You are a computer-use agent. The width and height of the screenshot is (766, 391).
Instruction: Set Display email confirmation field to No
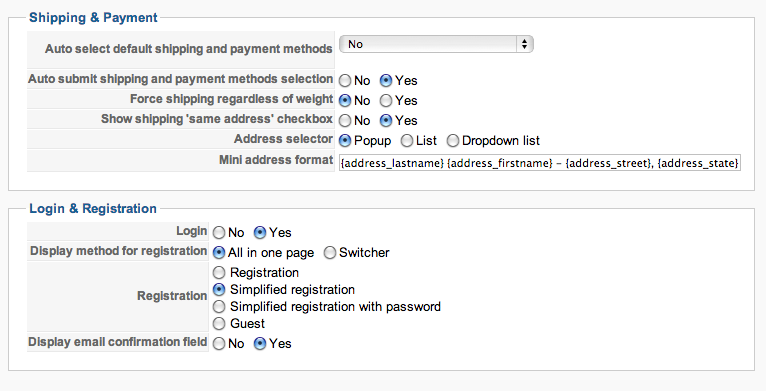click(219, 344)
